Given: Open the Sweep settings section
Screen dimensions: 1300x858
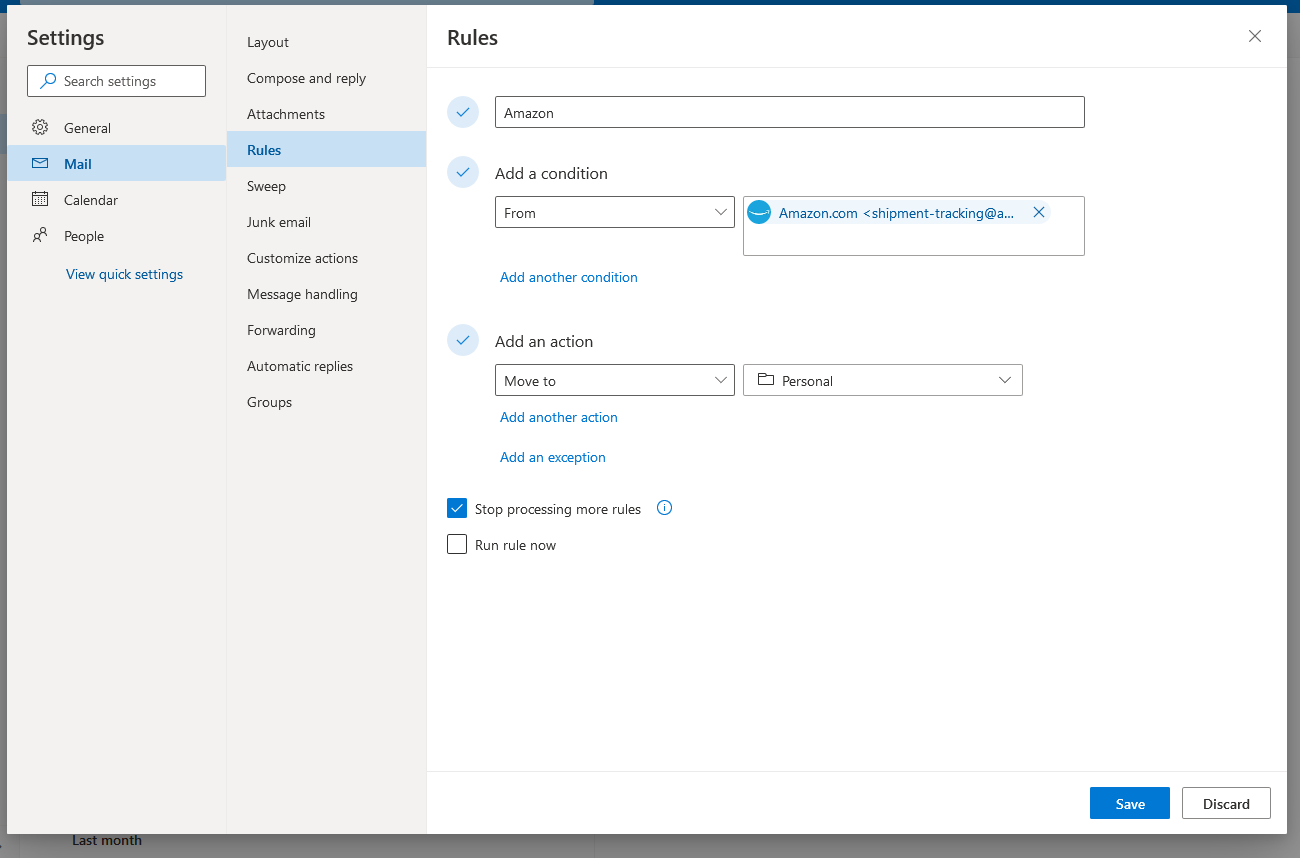Looking at the screenshot, I should pos(266,186).
